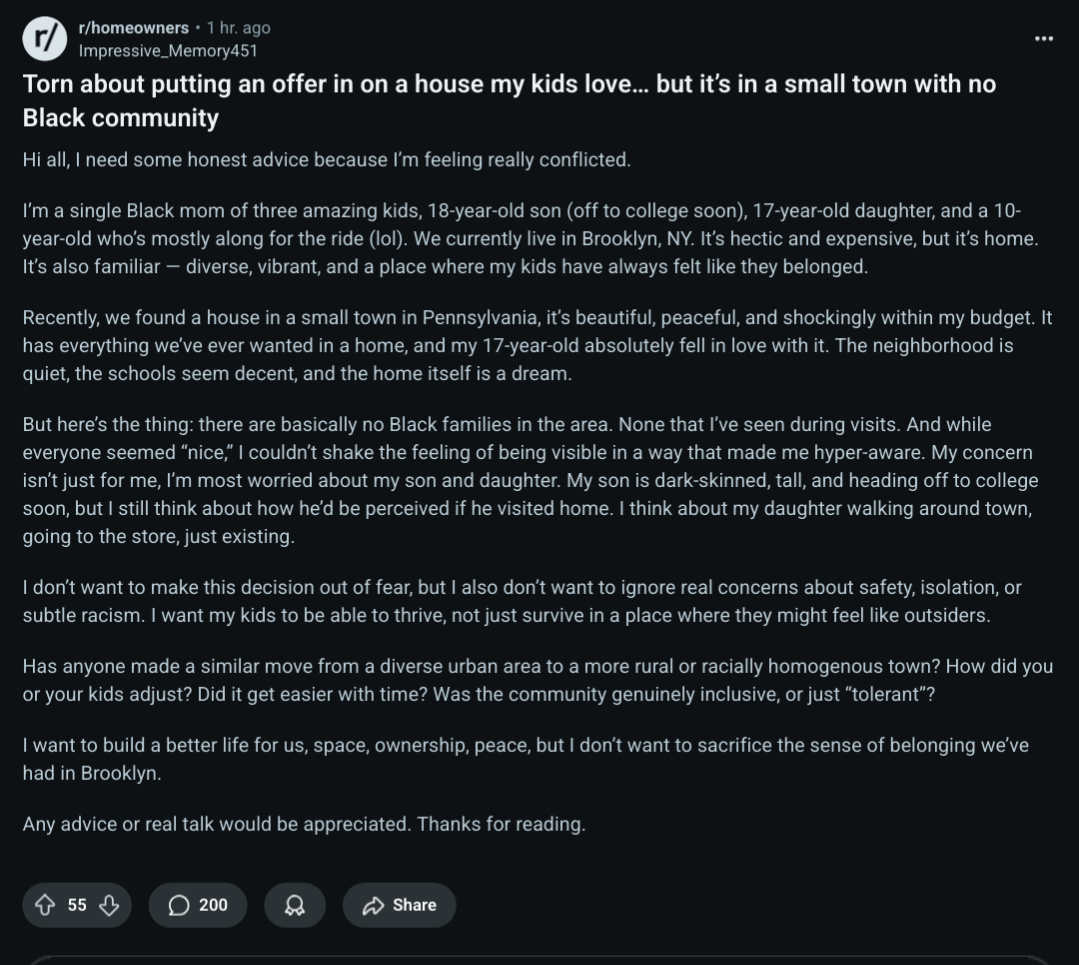This screenshot has width=1079, height=965.
Task: Upvote the post
Action: [x=45, y=904]
